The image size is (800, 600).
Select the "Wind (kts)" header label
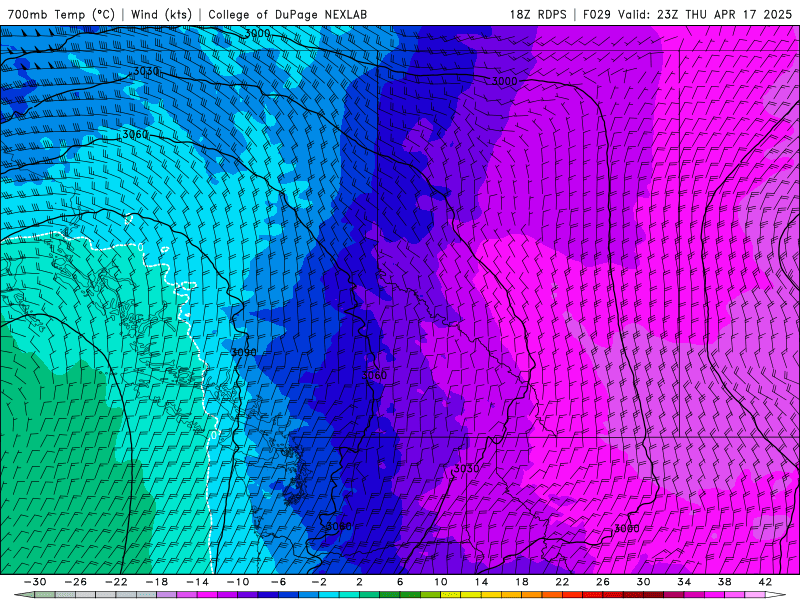[x=161, y=14]
